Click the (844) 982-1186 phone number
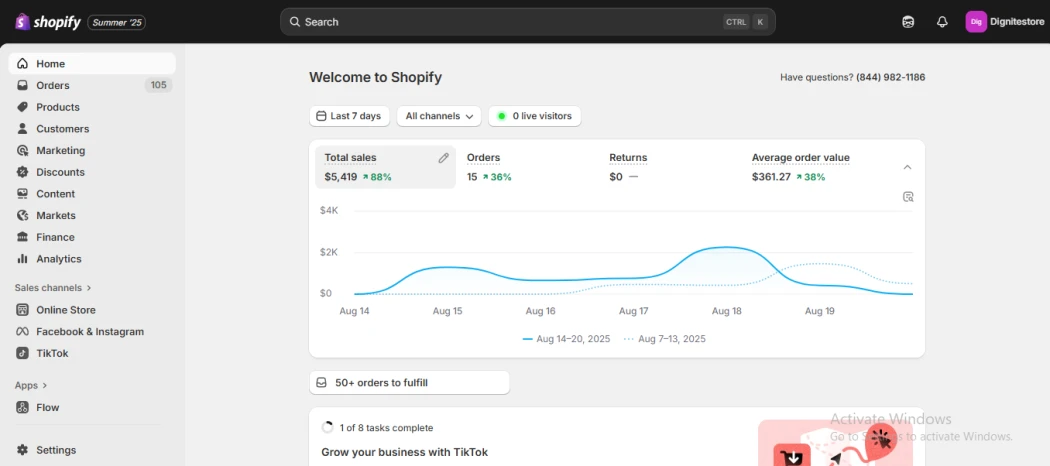Image resolution: width=1050 pixels, height=466 pixels. [x=891, y=77]
